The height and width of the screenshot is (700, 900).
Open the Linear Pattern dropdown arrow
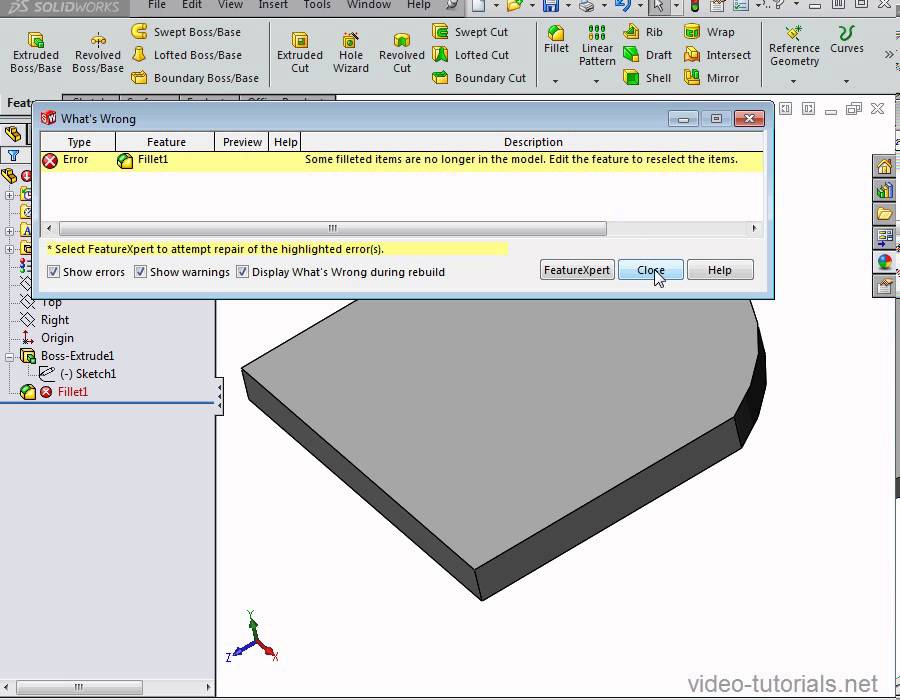point(596,81)
